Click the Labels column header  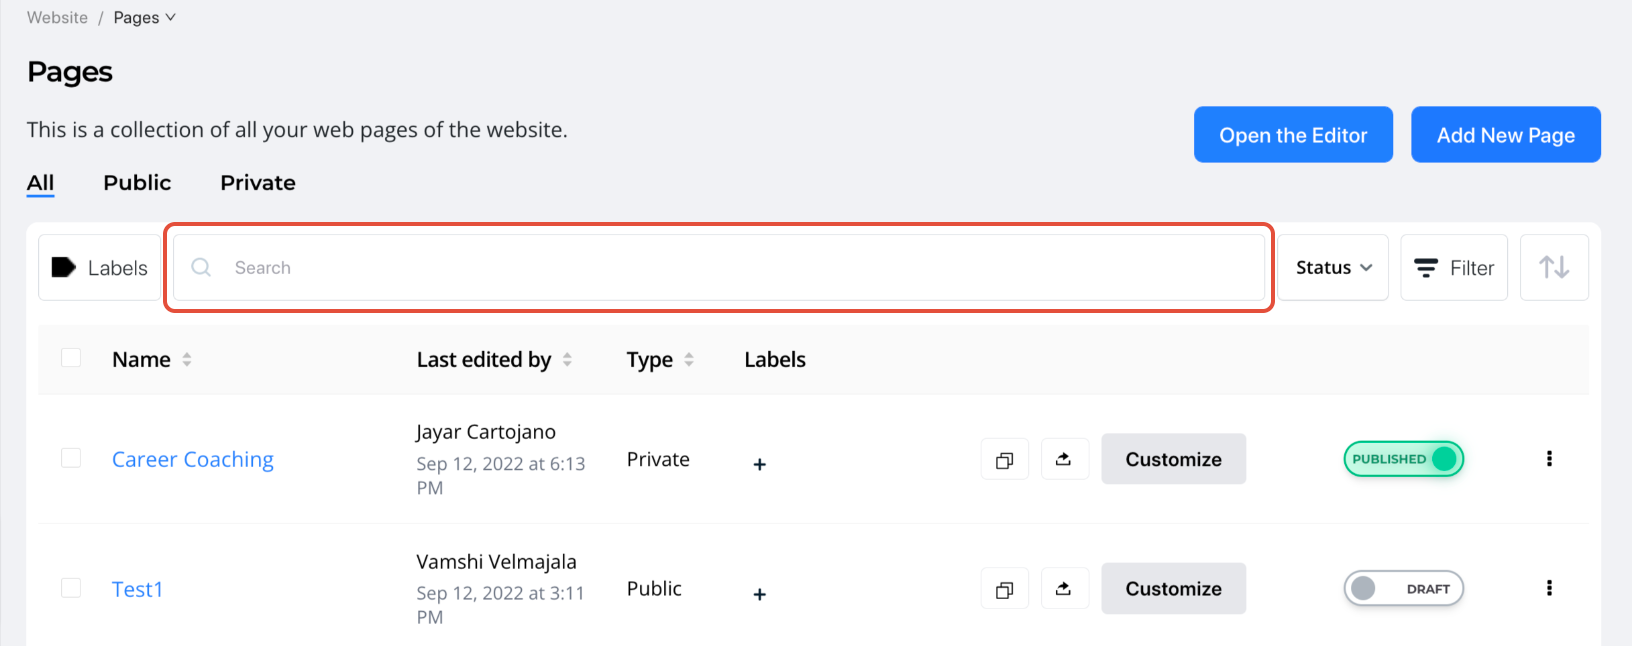click(775, 360)
